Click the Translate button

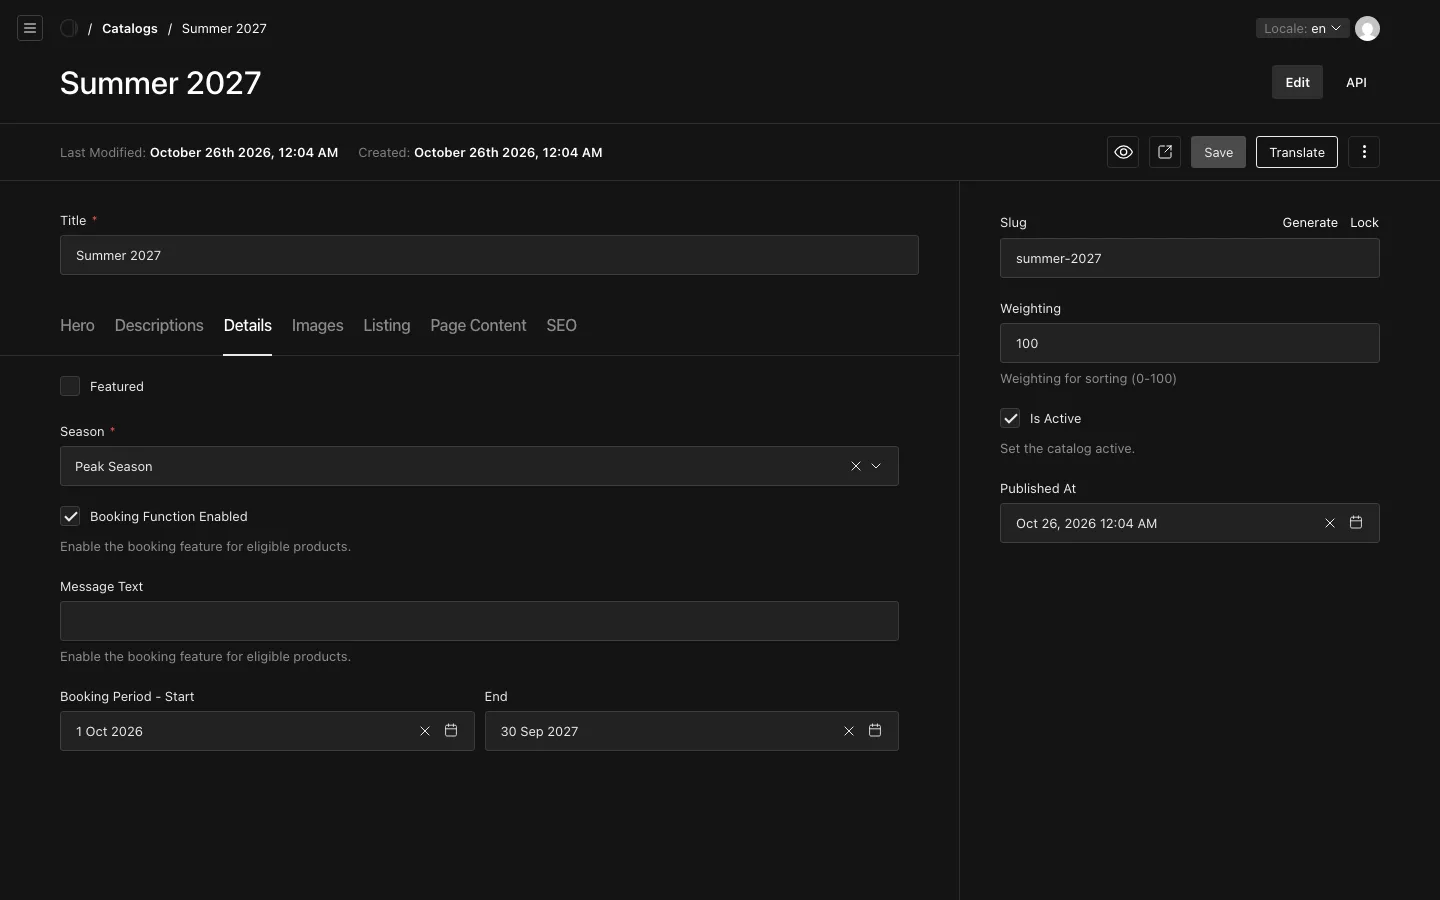[x=1297, y=152]
